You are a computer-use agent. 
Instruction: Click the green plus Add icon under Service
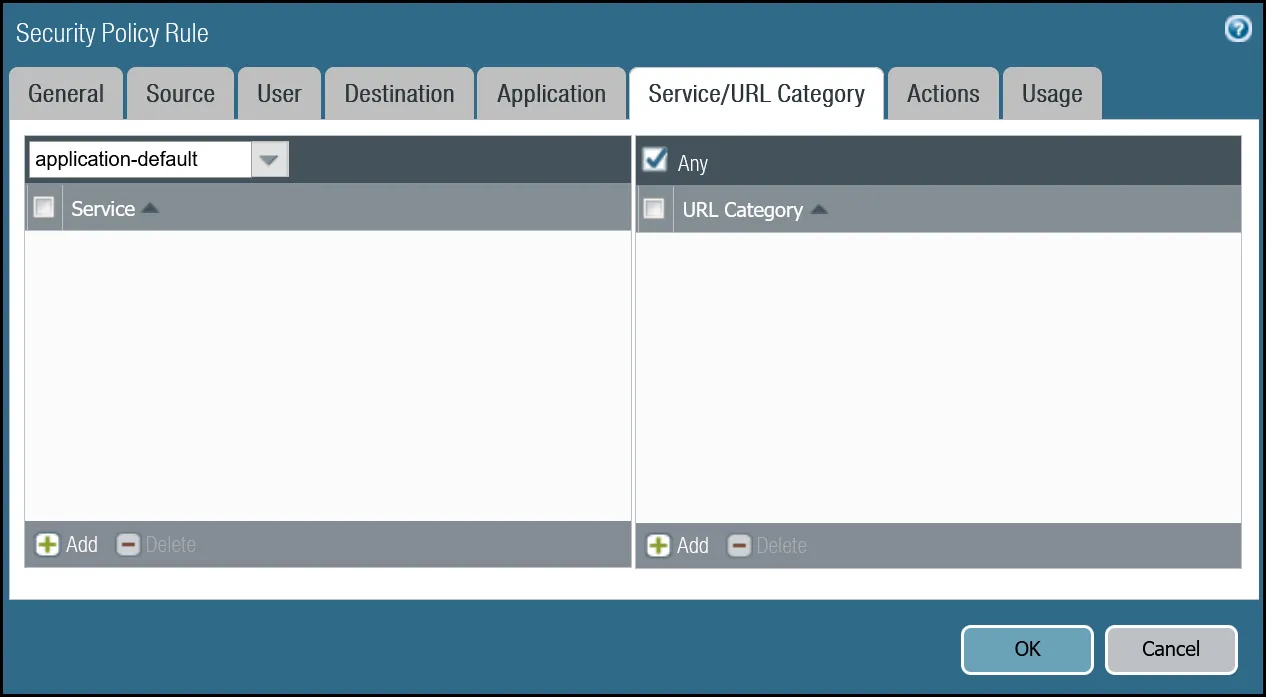coord(48,544)
